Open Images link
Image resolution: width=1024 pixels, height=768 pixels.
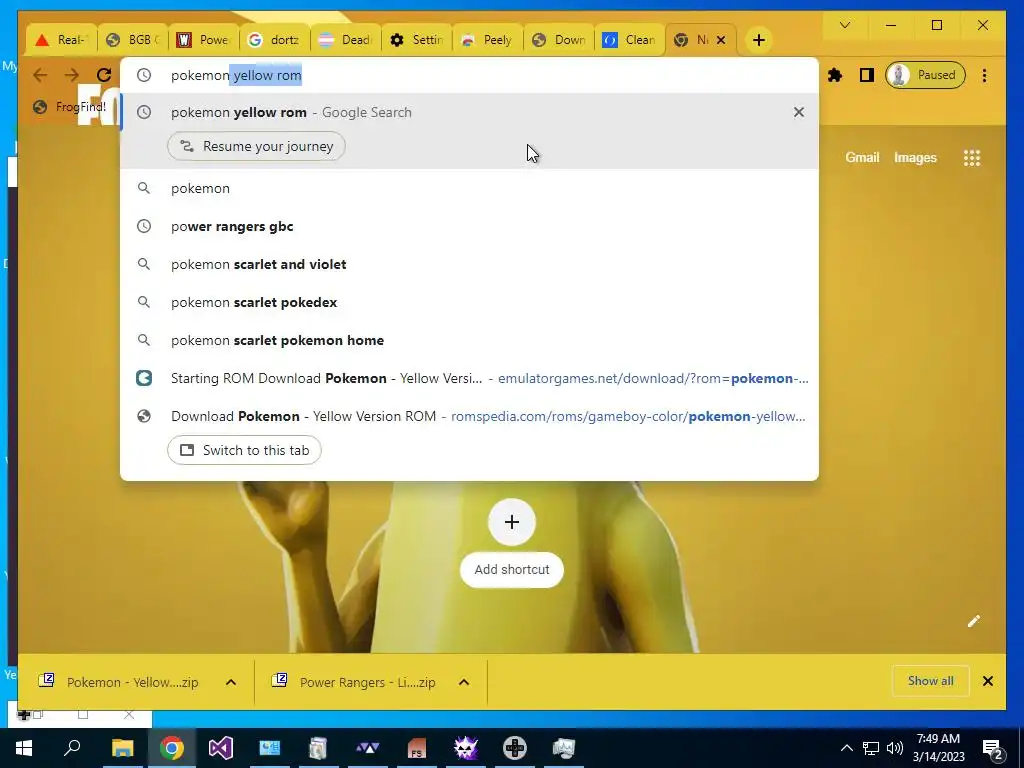pos(915,157)
